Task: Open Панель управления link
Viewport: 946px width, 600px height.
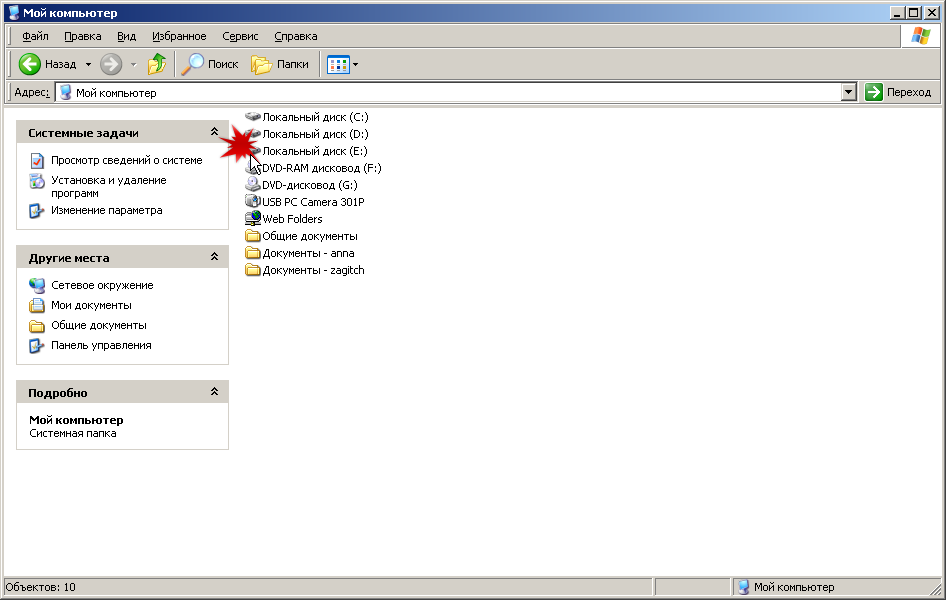Action: [101, 345]
